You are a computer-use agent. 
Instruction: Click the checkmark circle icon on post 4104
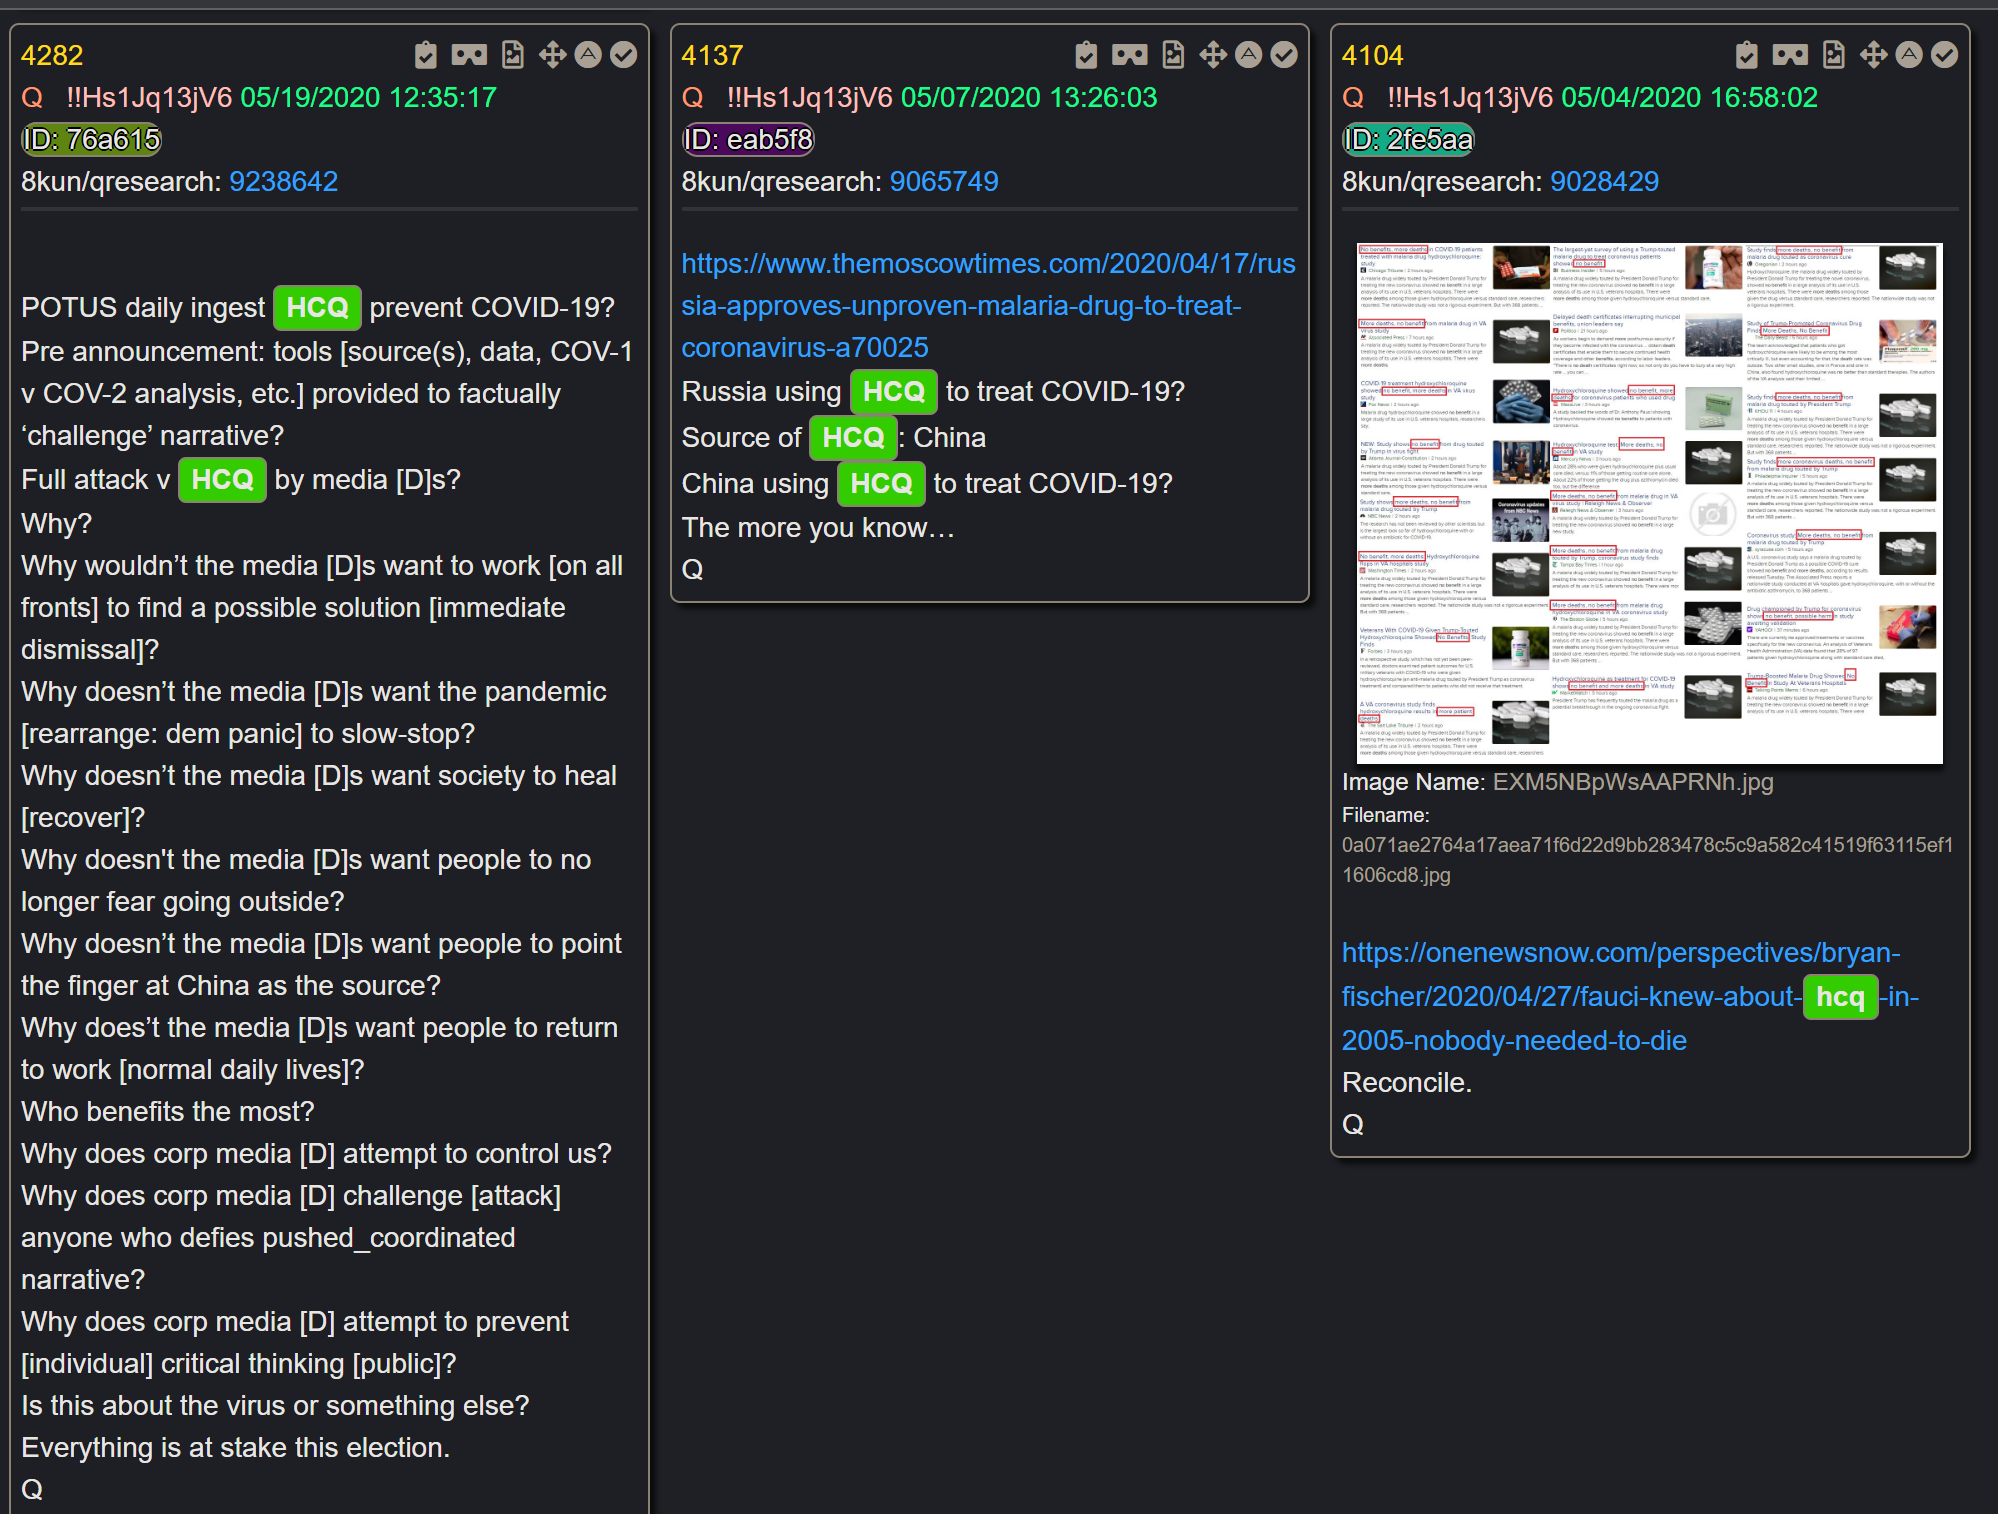tap(1945, 55)
